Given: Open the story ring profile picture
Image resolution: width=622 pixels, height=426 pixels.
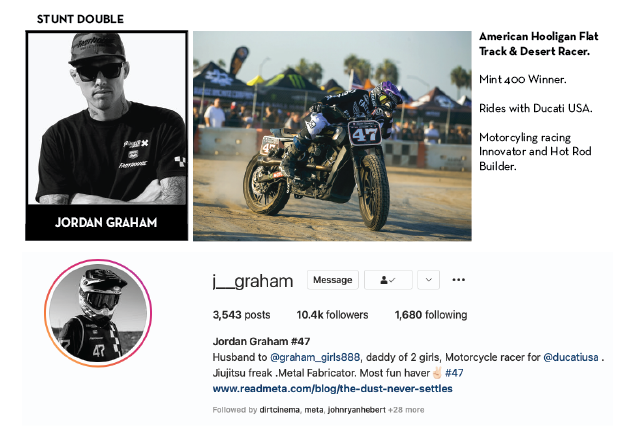Looking at the screenshot, I should (x=98, y=313).
